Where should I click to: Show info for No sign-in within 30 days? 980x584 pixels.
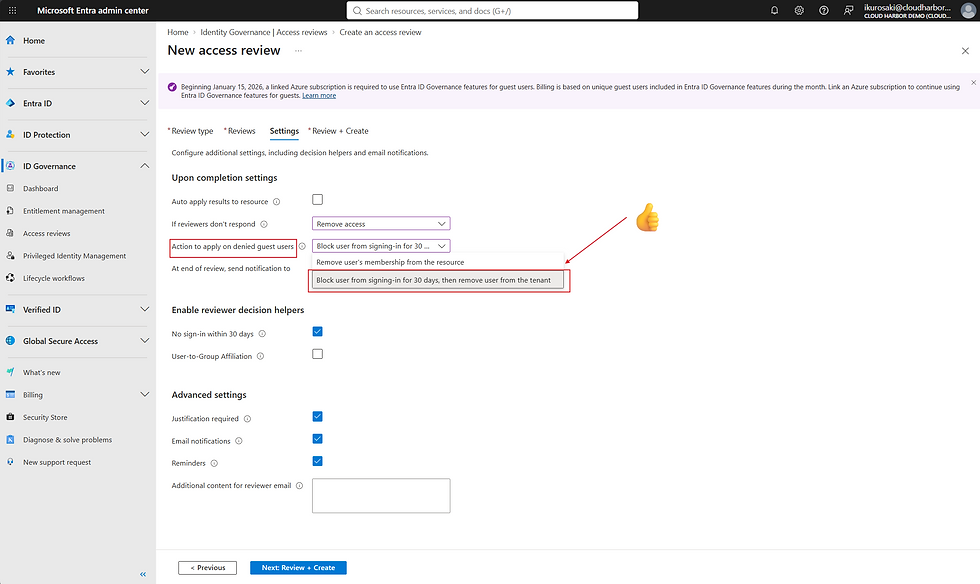[262, 334]
